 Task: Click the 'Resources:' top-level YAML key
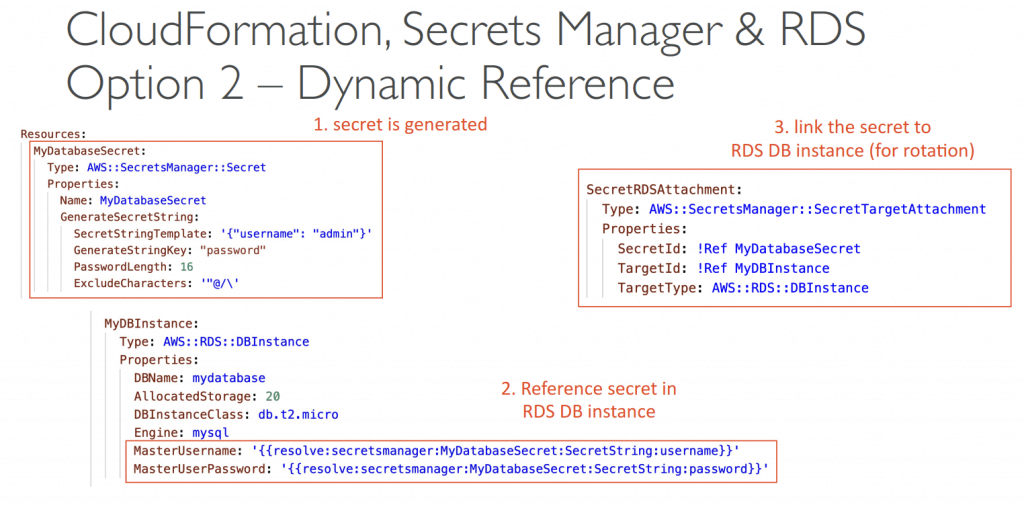coord(54,134)
